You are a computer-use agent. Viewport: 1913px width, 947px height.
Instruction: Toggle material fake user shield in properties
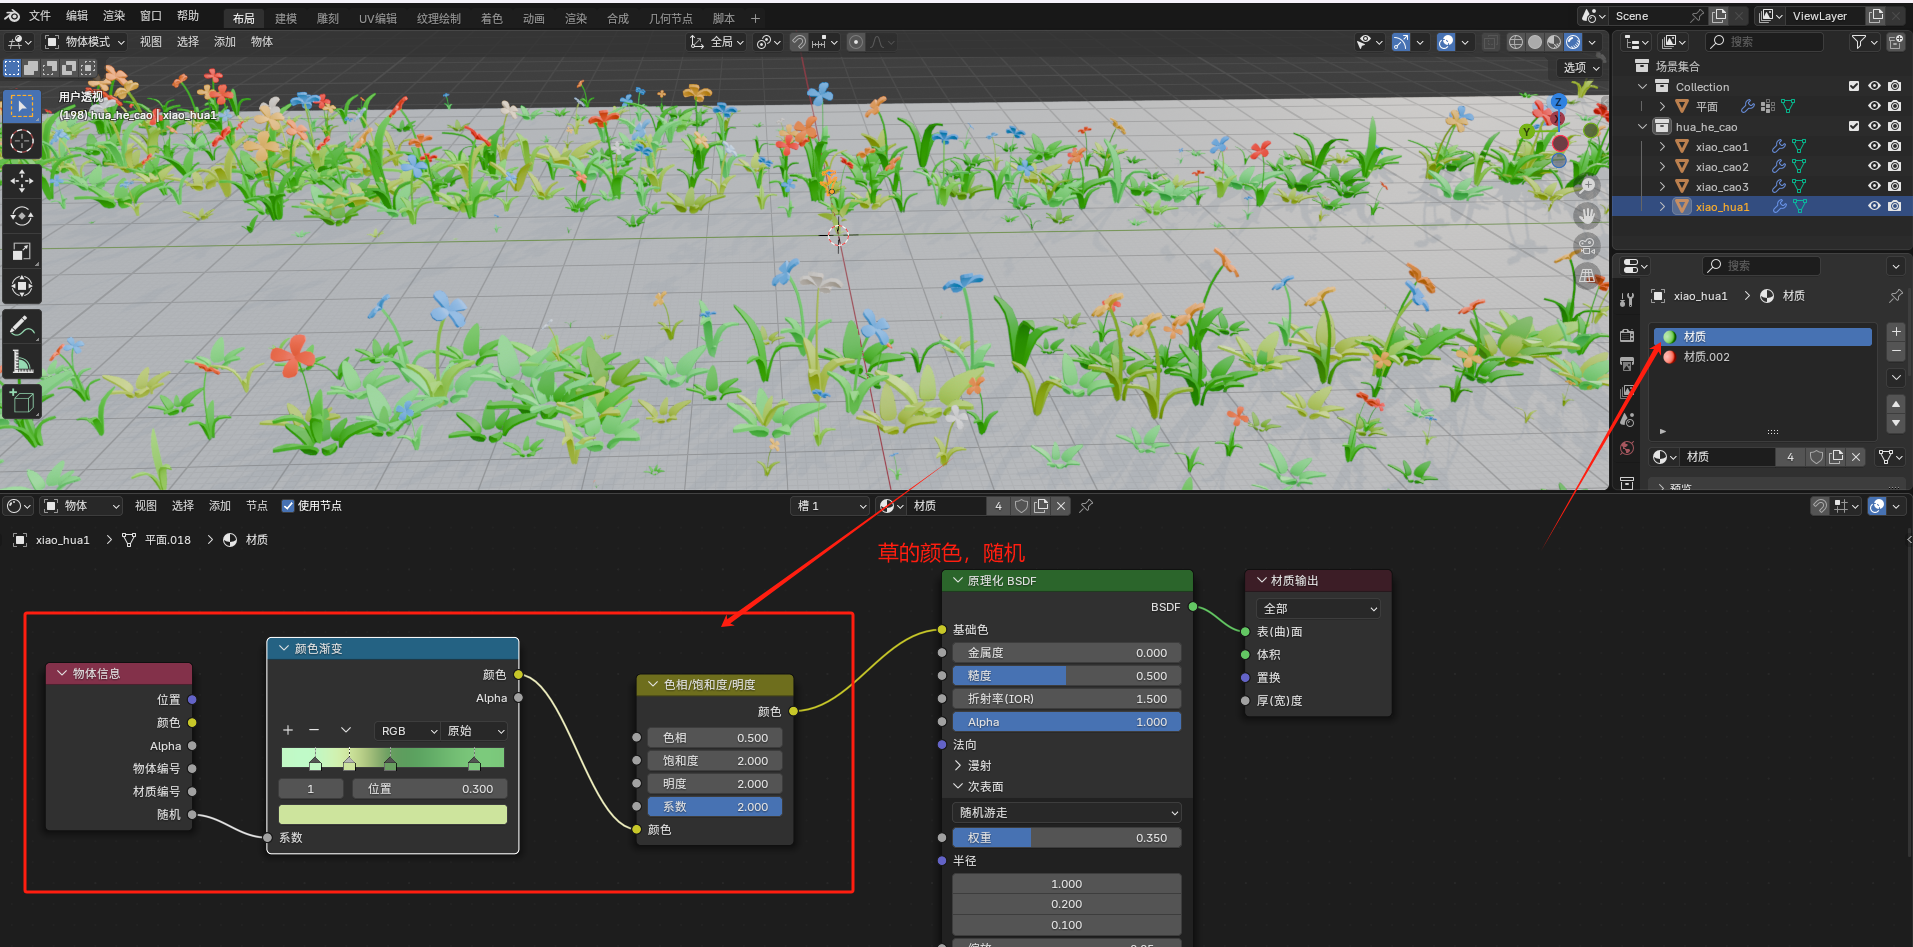[x=1817, y=457]
